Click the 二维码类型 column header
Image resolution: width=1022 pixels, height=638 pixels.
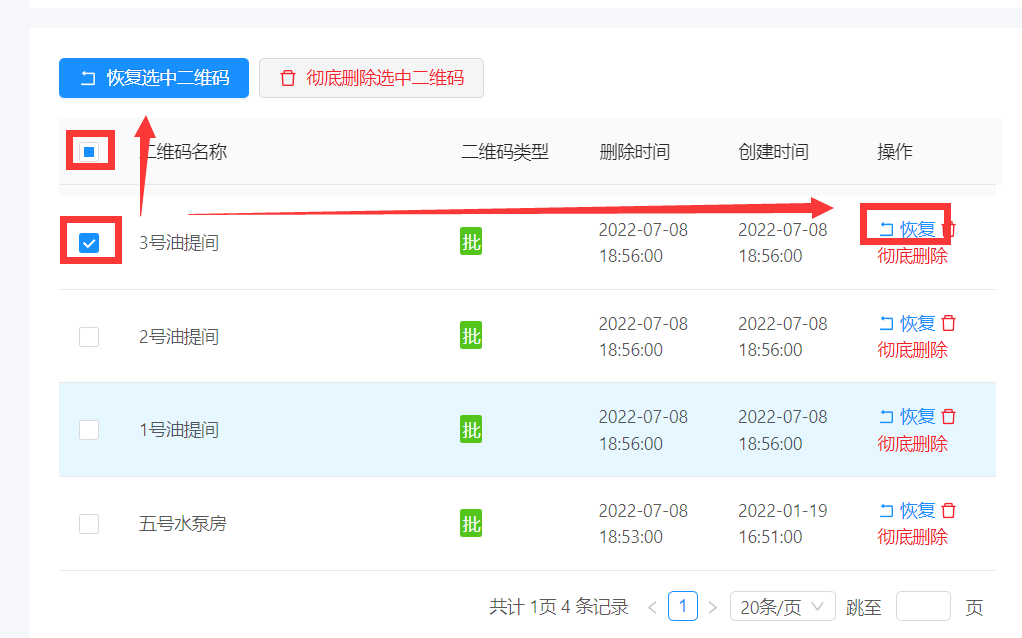(x=505, y=152)
